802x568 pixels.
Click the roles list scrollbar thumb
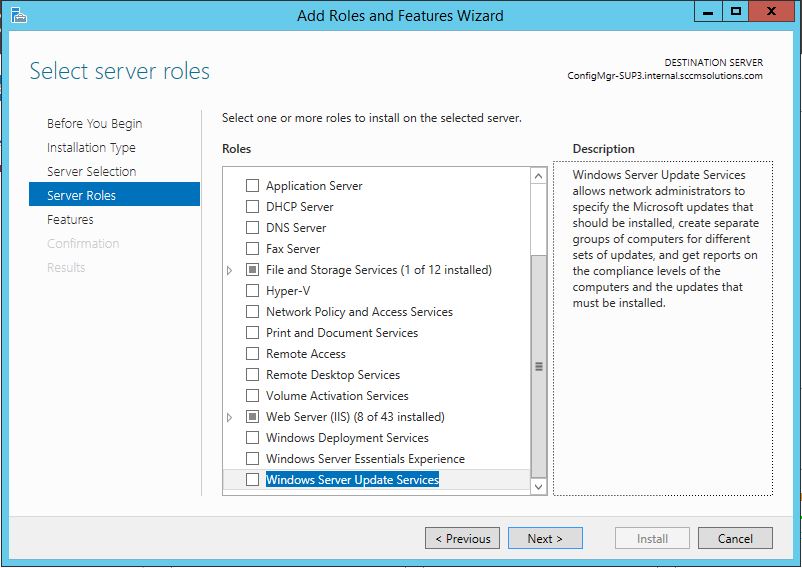coord(539,365)
